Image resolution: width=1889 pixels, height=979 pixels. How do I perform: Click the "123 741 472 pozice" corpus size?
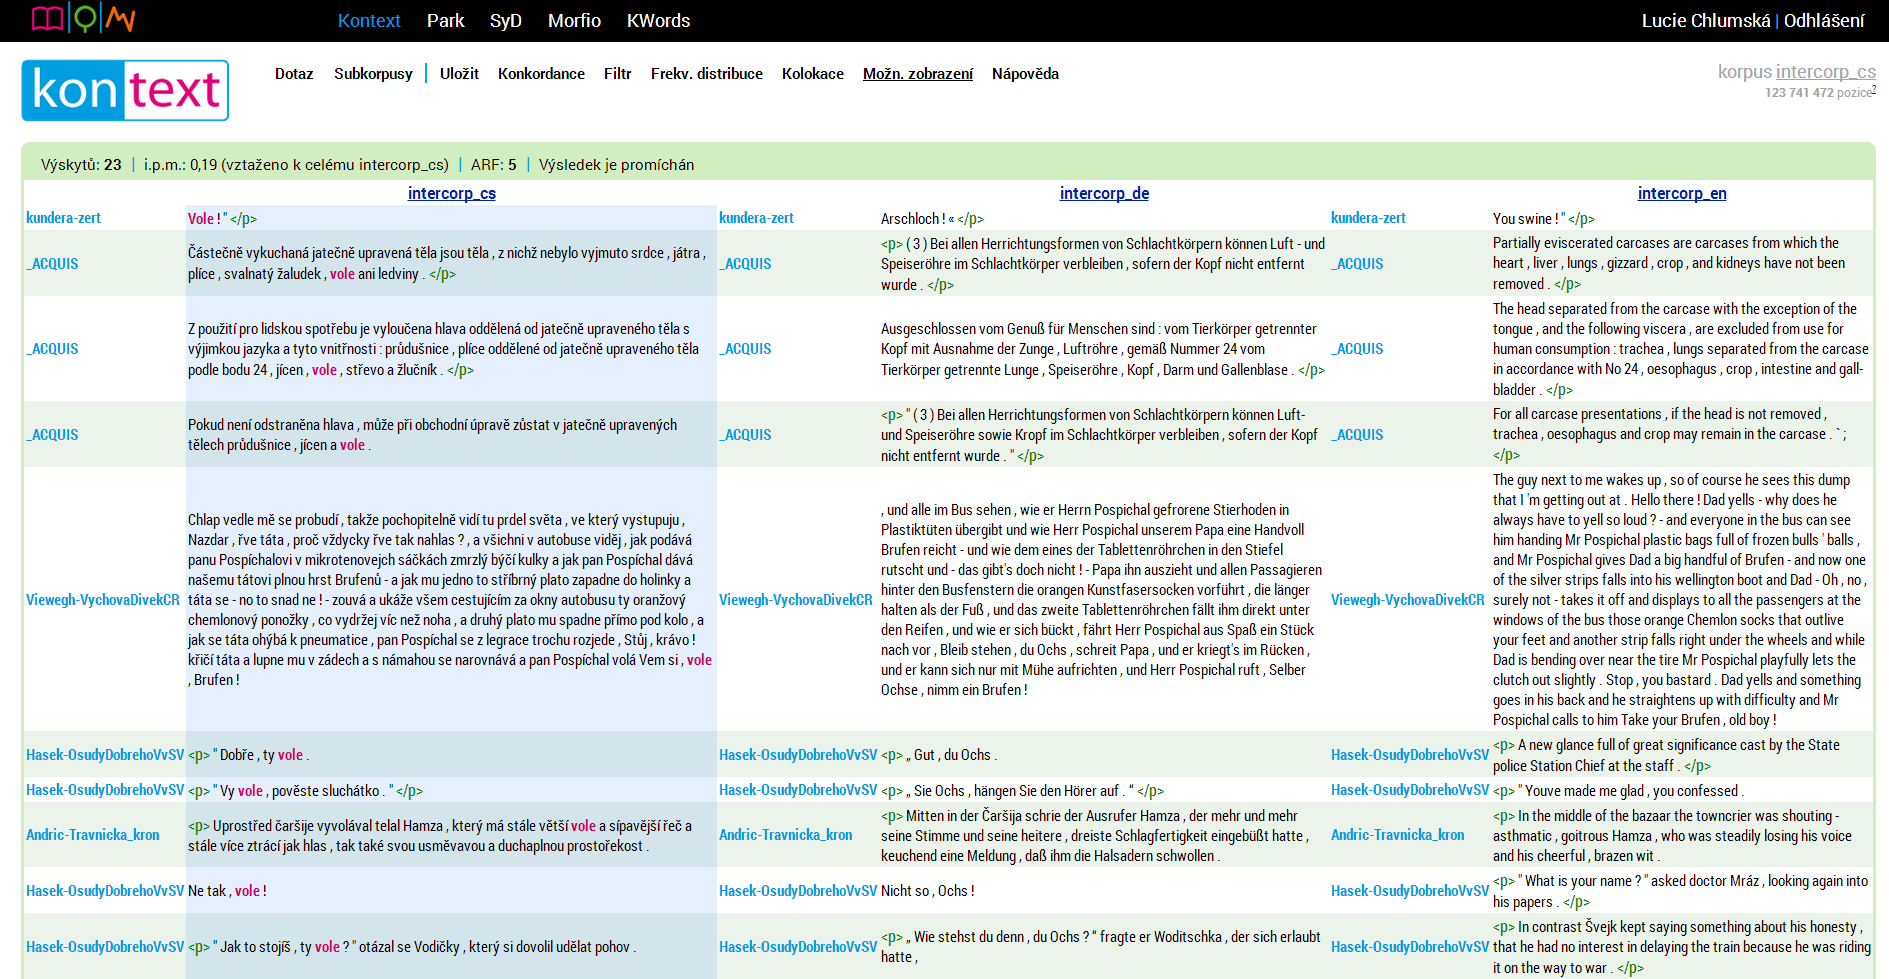tap(1818, 93)
